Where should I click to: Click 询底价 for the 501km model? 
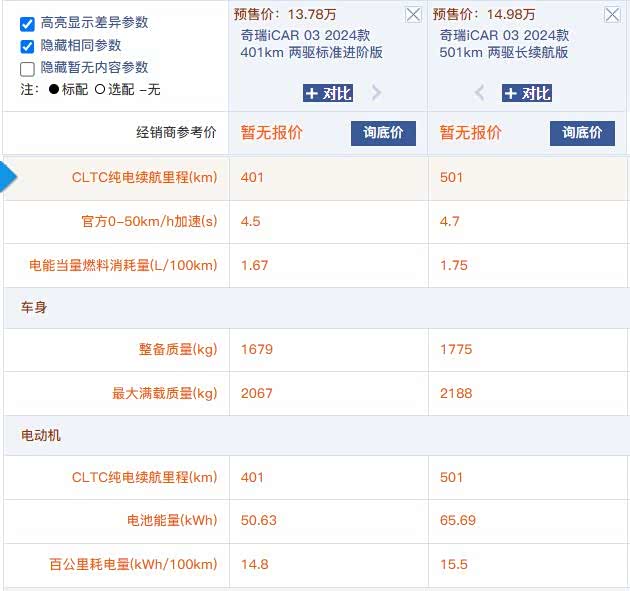click(582, 133)
